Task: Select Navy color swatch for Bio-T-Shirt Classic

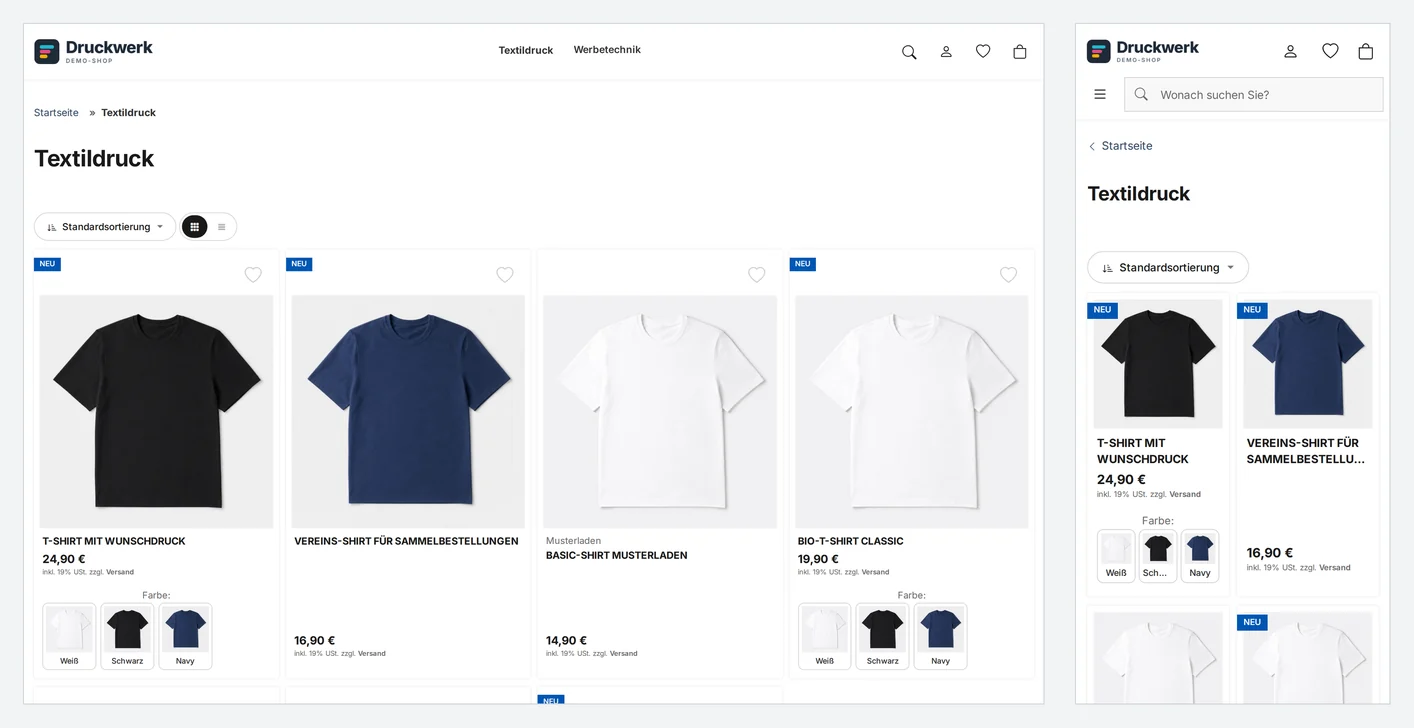Action: coord(940,636)
